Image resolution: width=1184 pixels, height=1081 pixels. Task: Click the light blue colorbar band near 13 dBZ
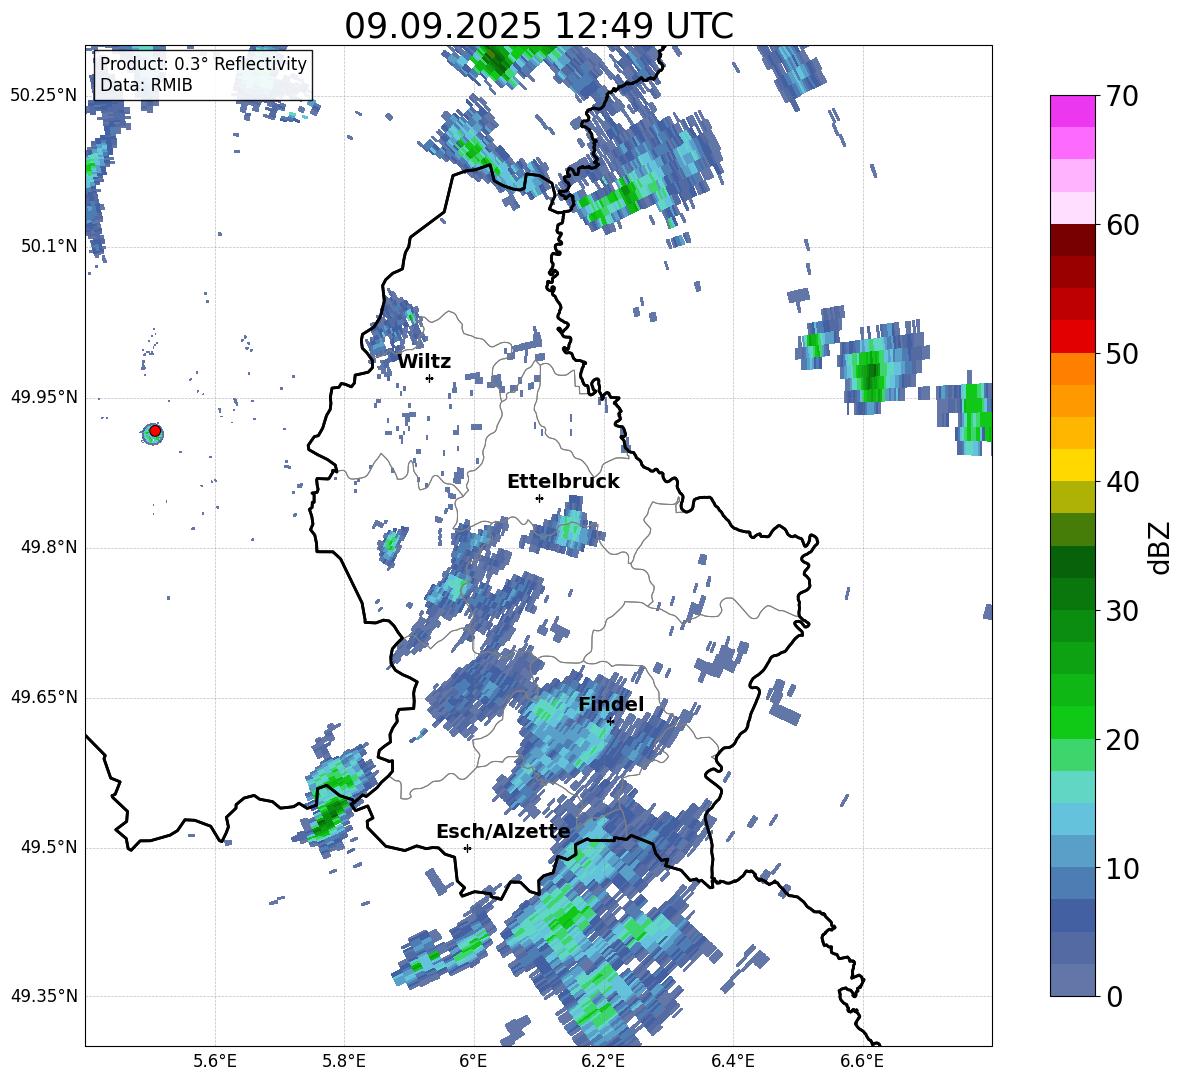pyautogui.click(x=1072, y=819)
